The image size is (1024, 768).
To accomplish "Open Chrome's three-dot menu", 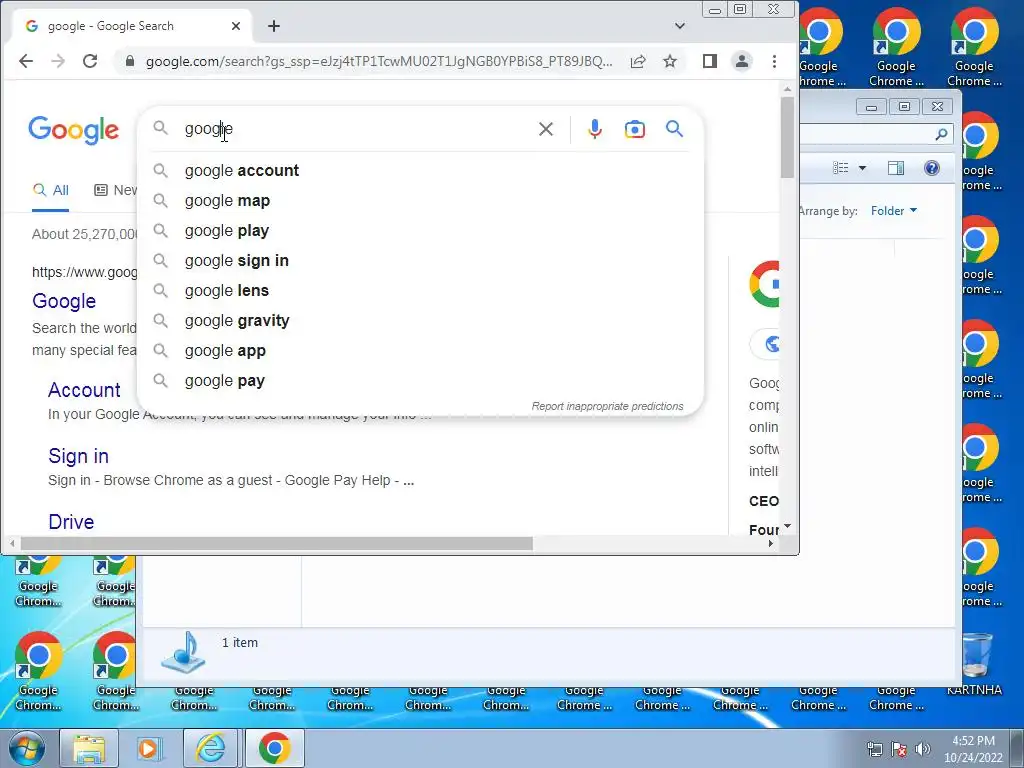I will pyautogui.click(x=775, y=61).
